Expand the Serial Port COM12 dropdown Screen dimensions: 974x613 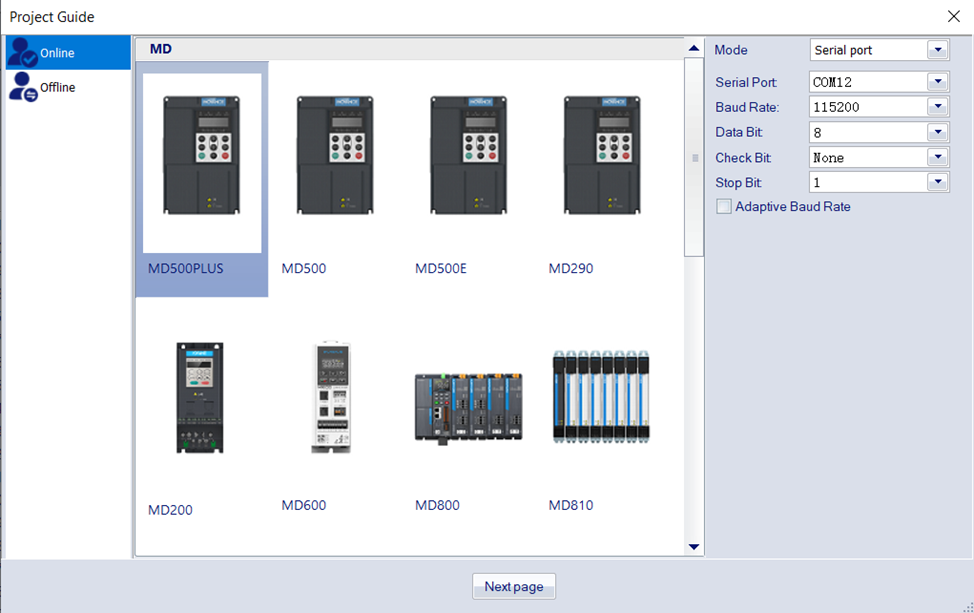pos(937,82)
